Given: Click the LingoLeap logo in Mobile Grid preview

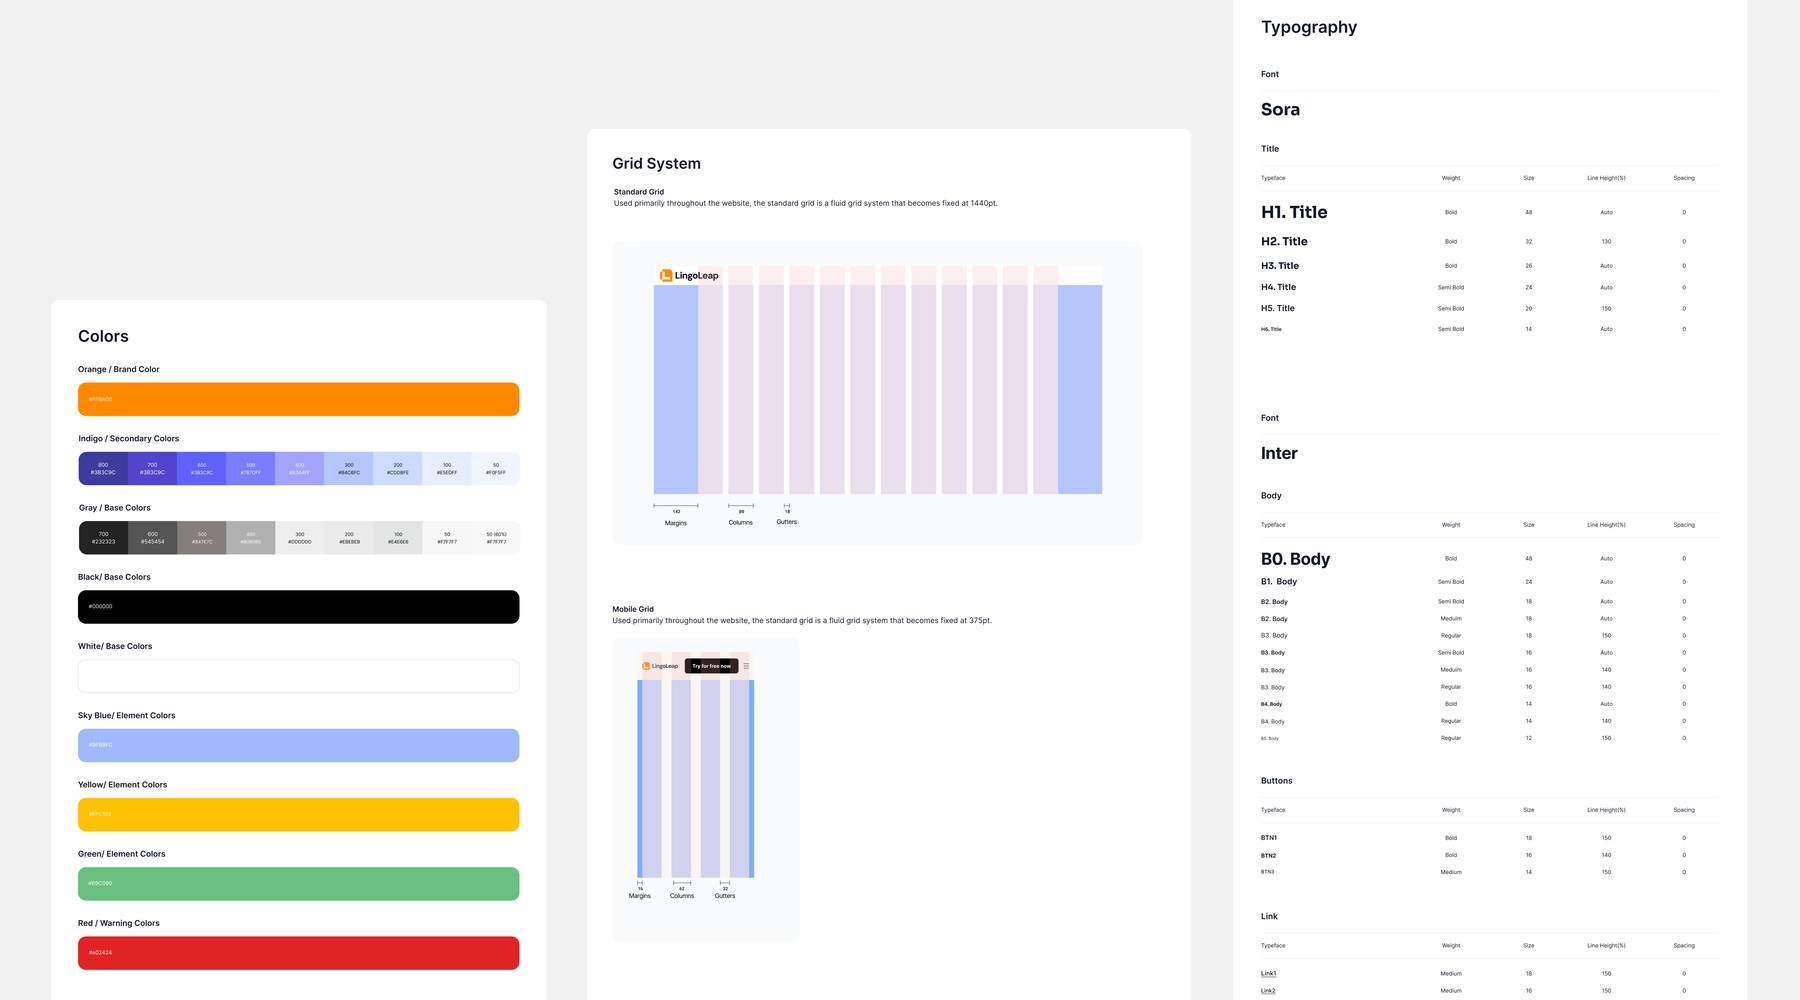Looking at the screenshot, I should click(x=660, y=666).
